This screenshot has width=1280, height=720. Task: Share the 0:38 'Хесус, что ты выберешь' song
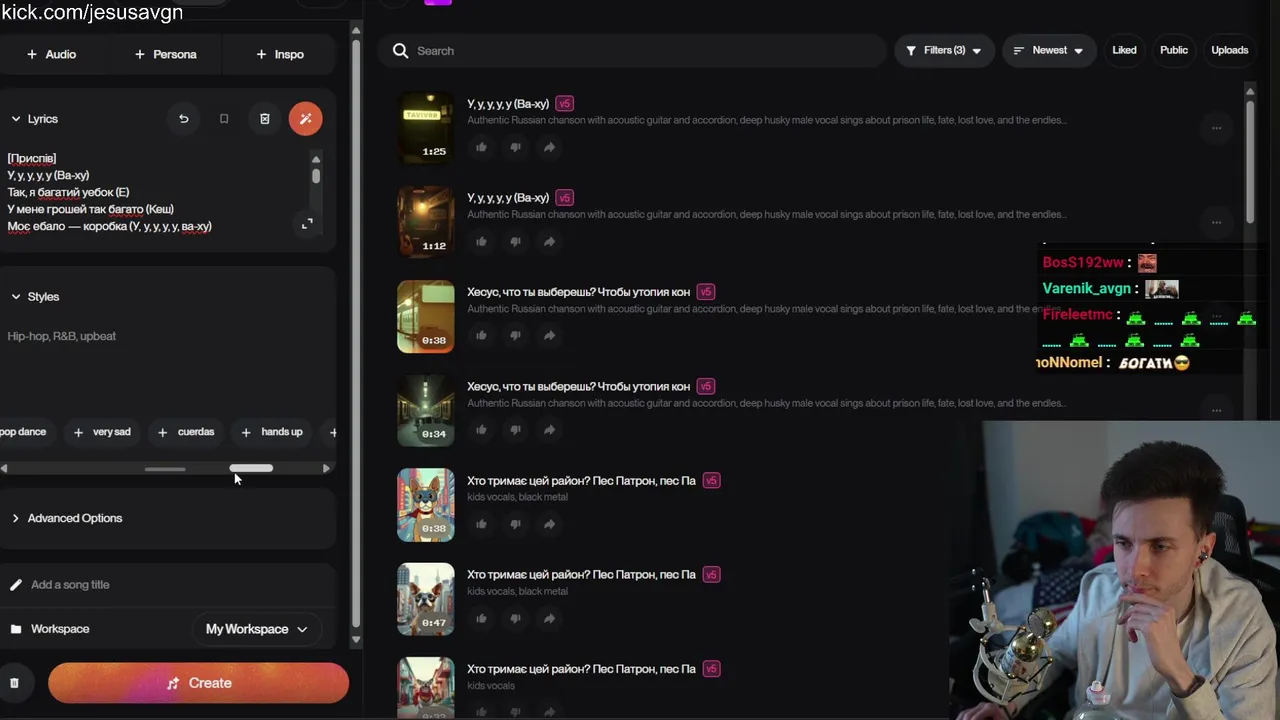549,335
